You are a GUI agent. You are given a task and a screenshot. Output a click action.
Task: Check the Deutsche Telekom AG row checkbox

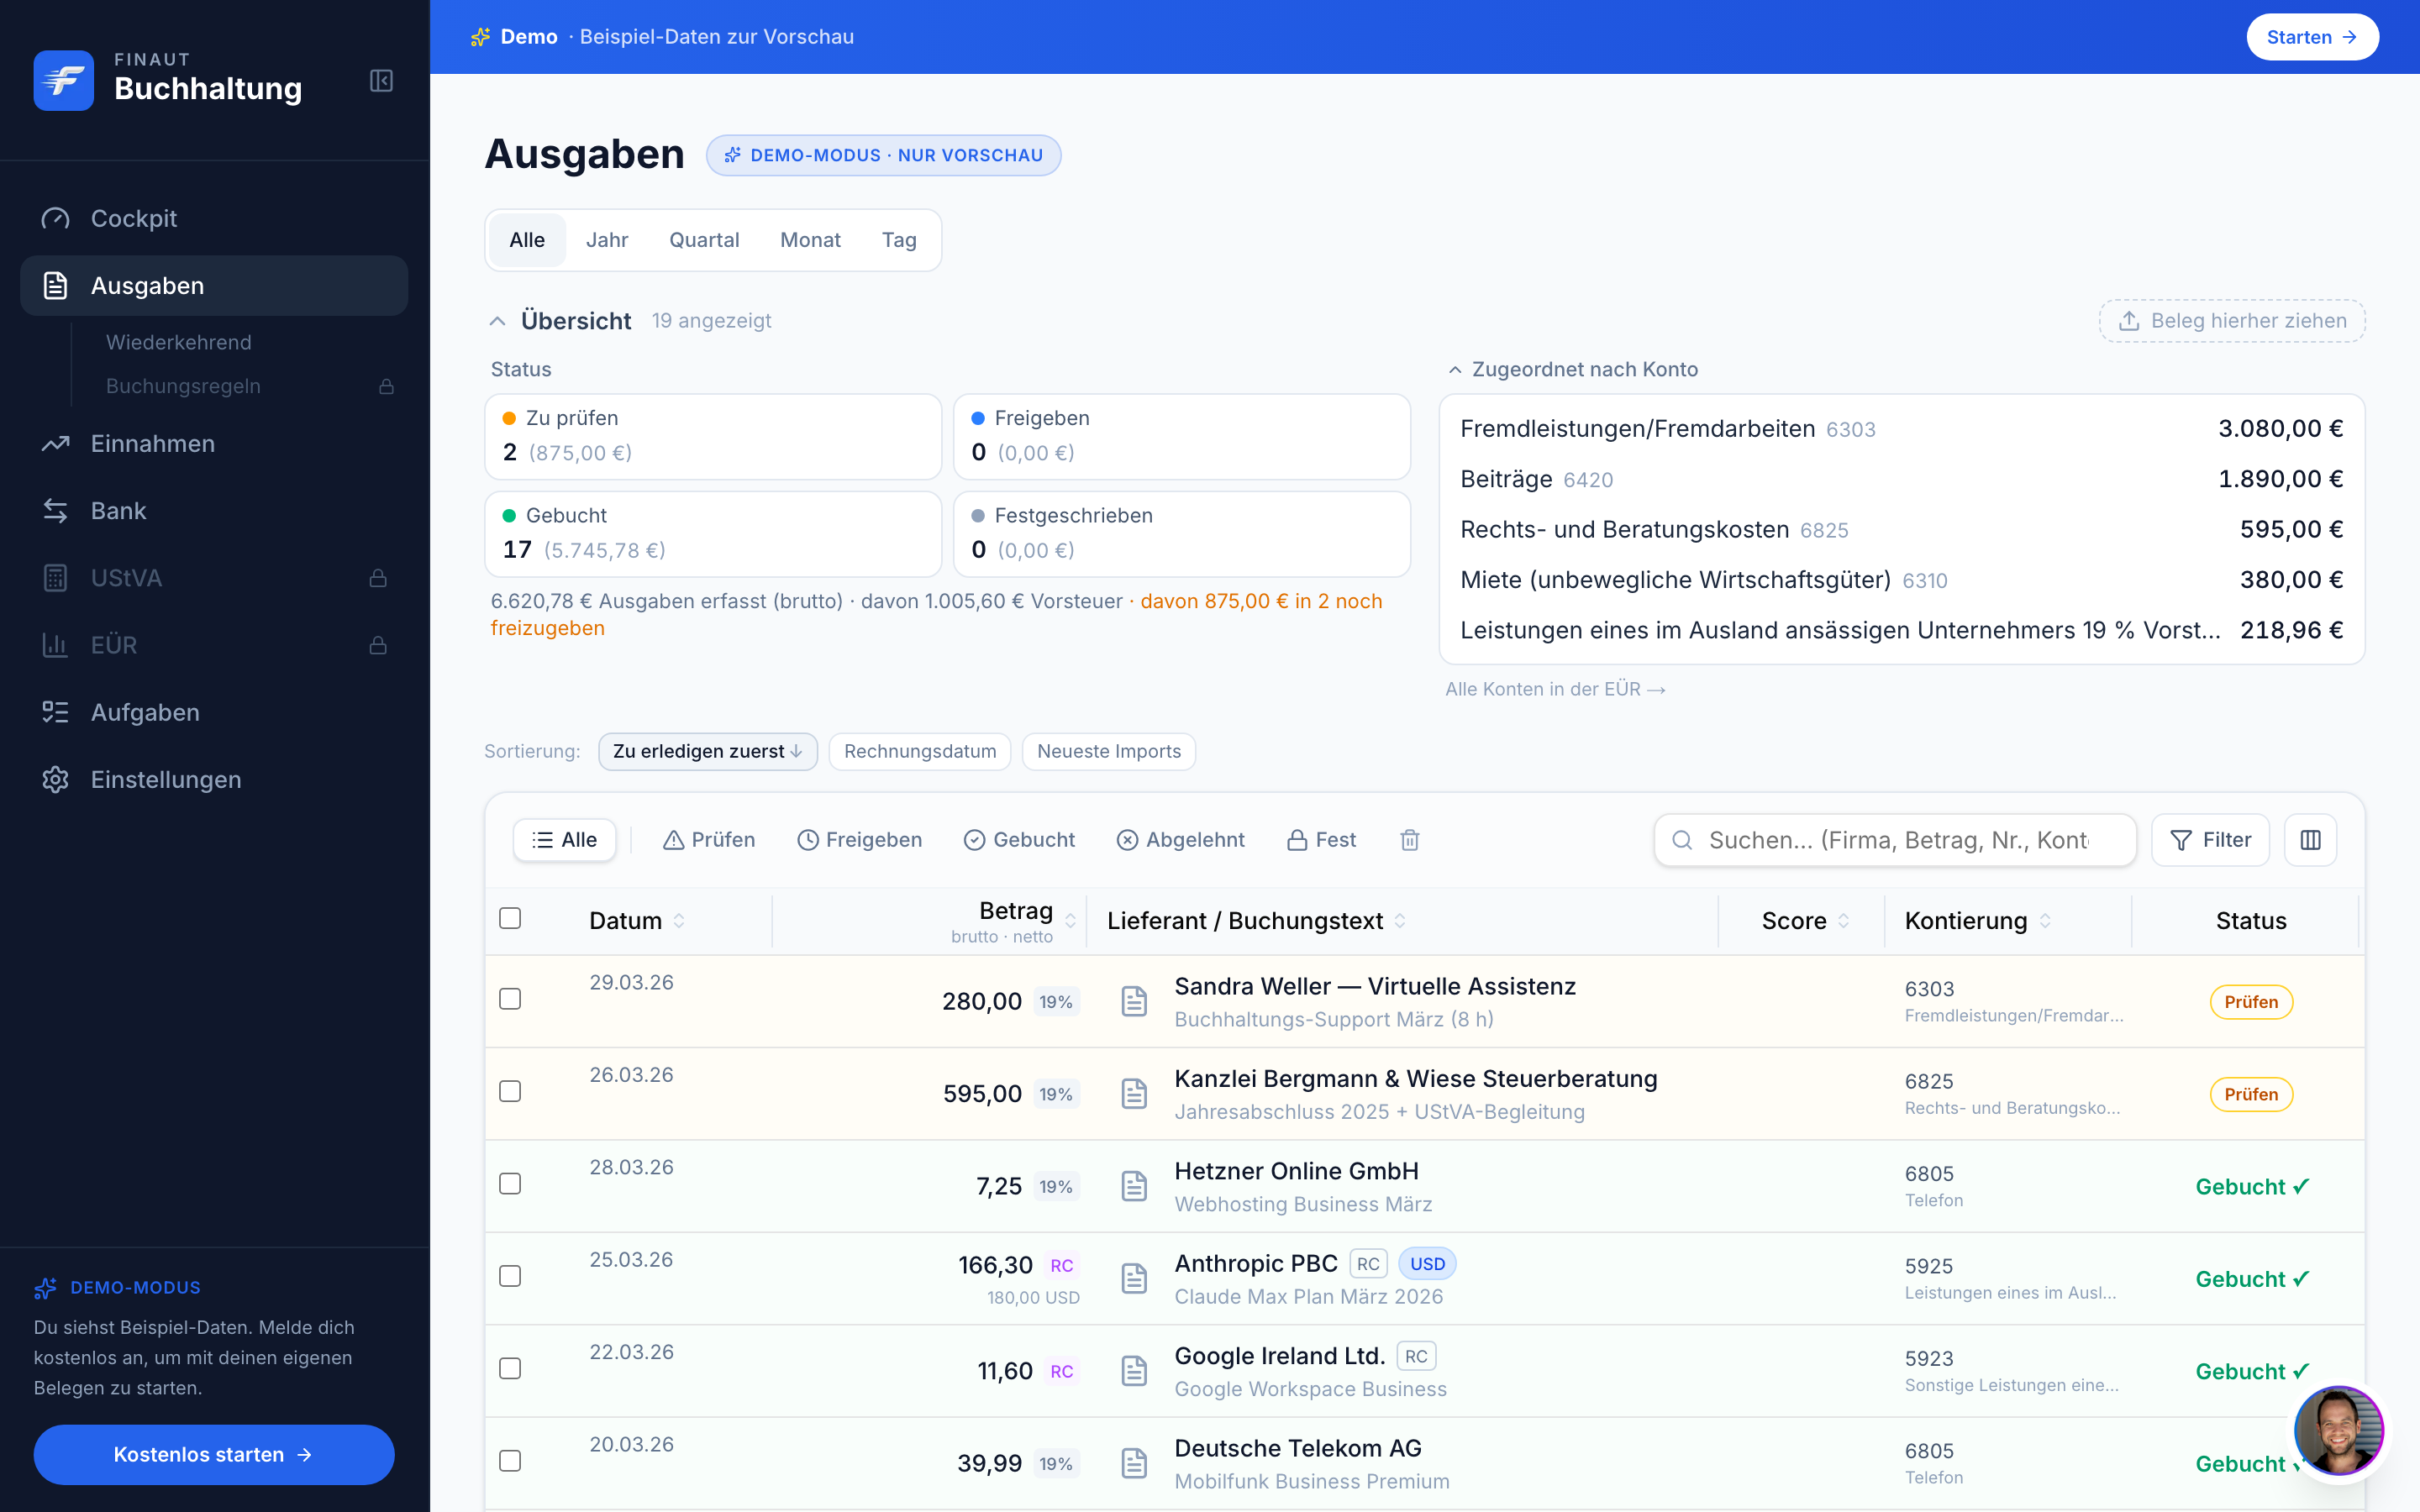(x=510, y=1461)
